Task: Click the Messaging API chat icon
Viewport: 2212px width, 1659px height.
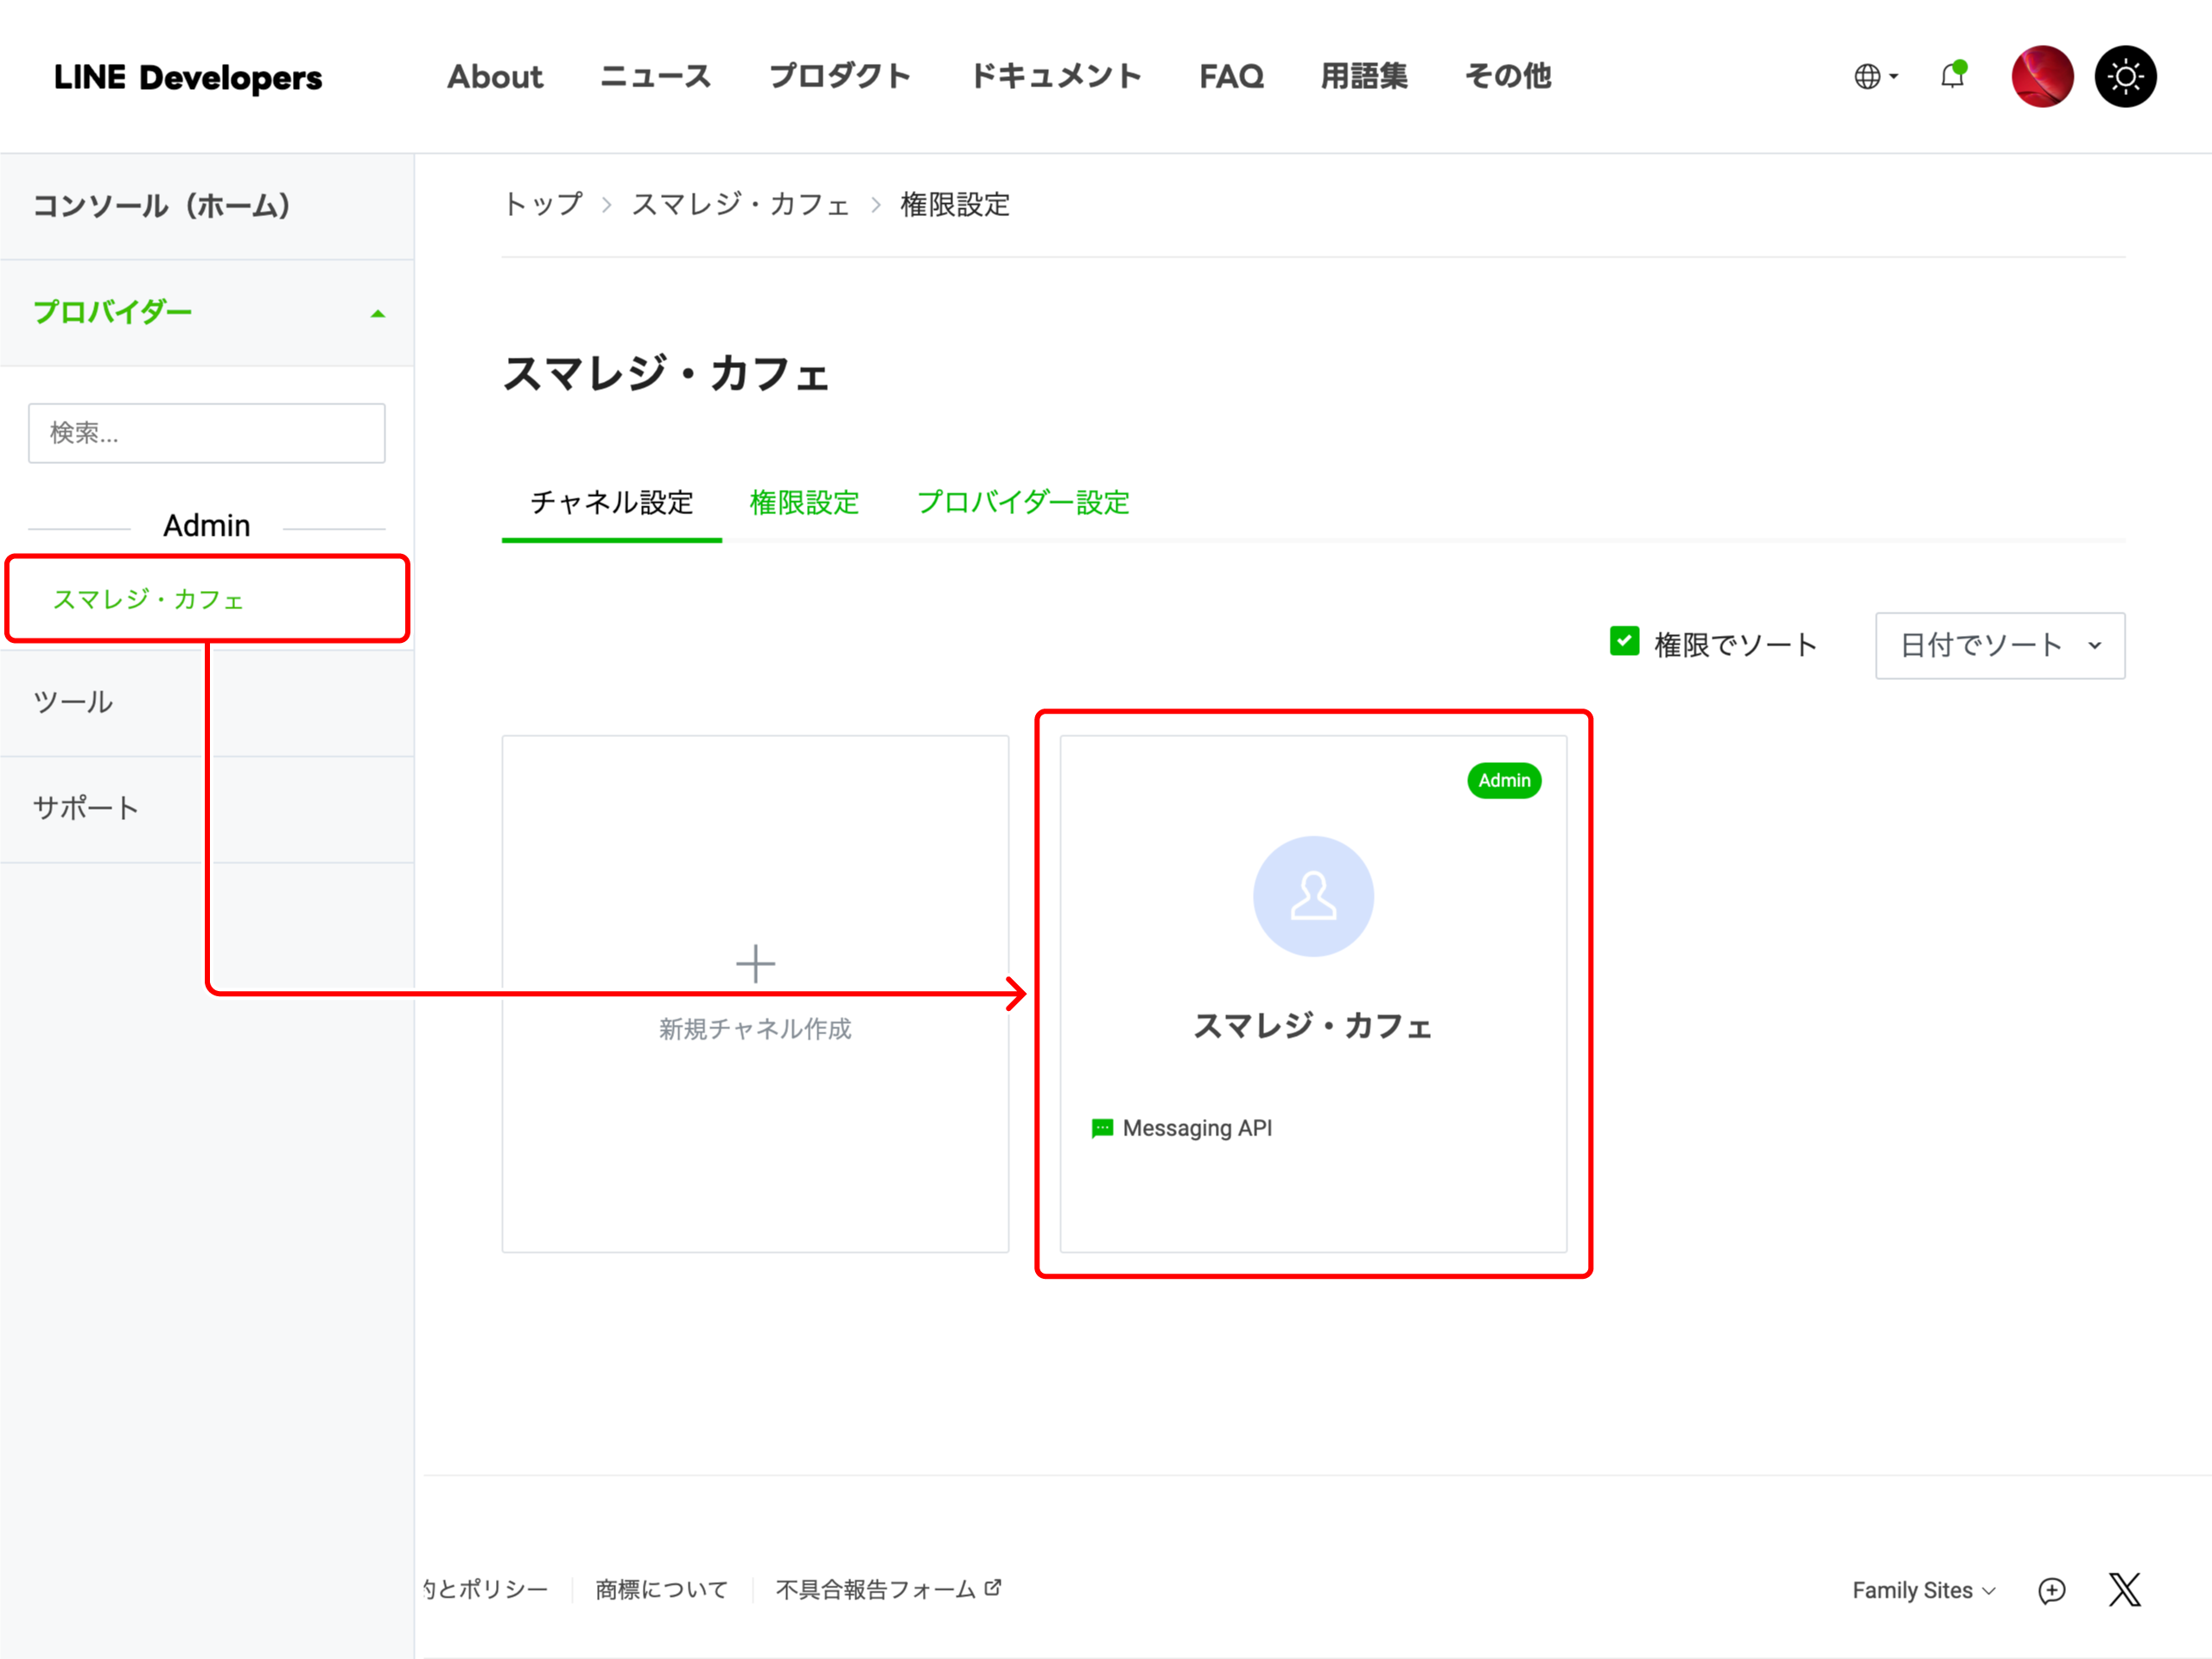Action: click(x=1102, y=1129)
